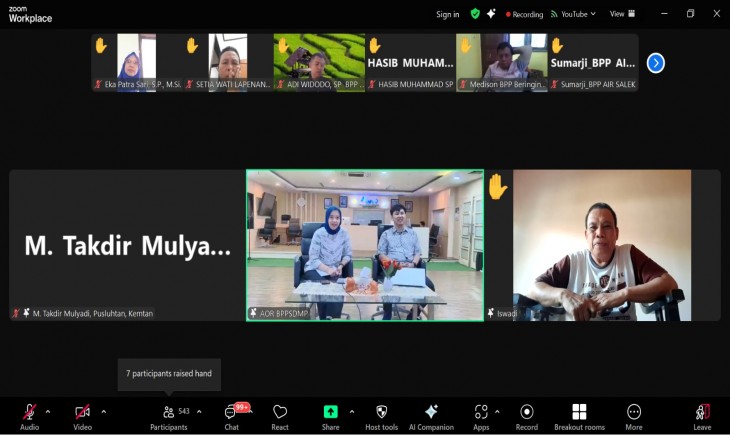
Task: Open Host tools shield menu
Action: (381, 416)
